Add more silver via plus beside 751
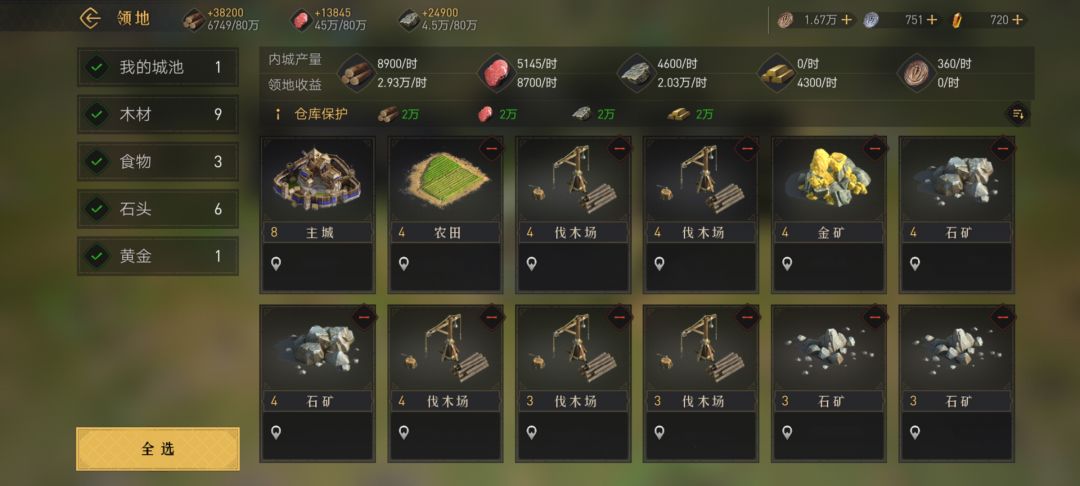 [931, 20]
